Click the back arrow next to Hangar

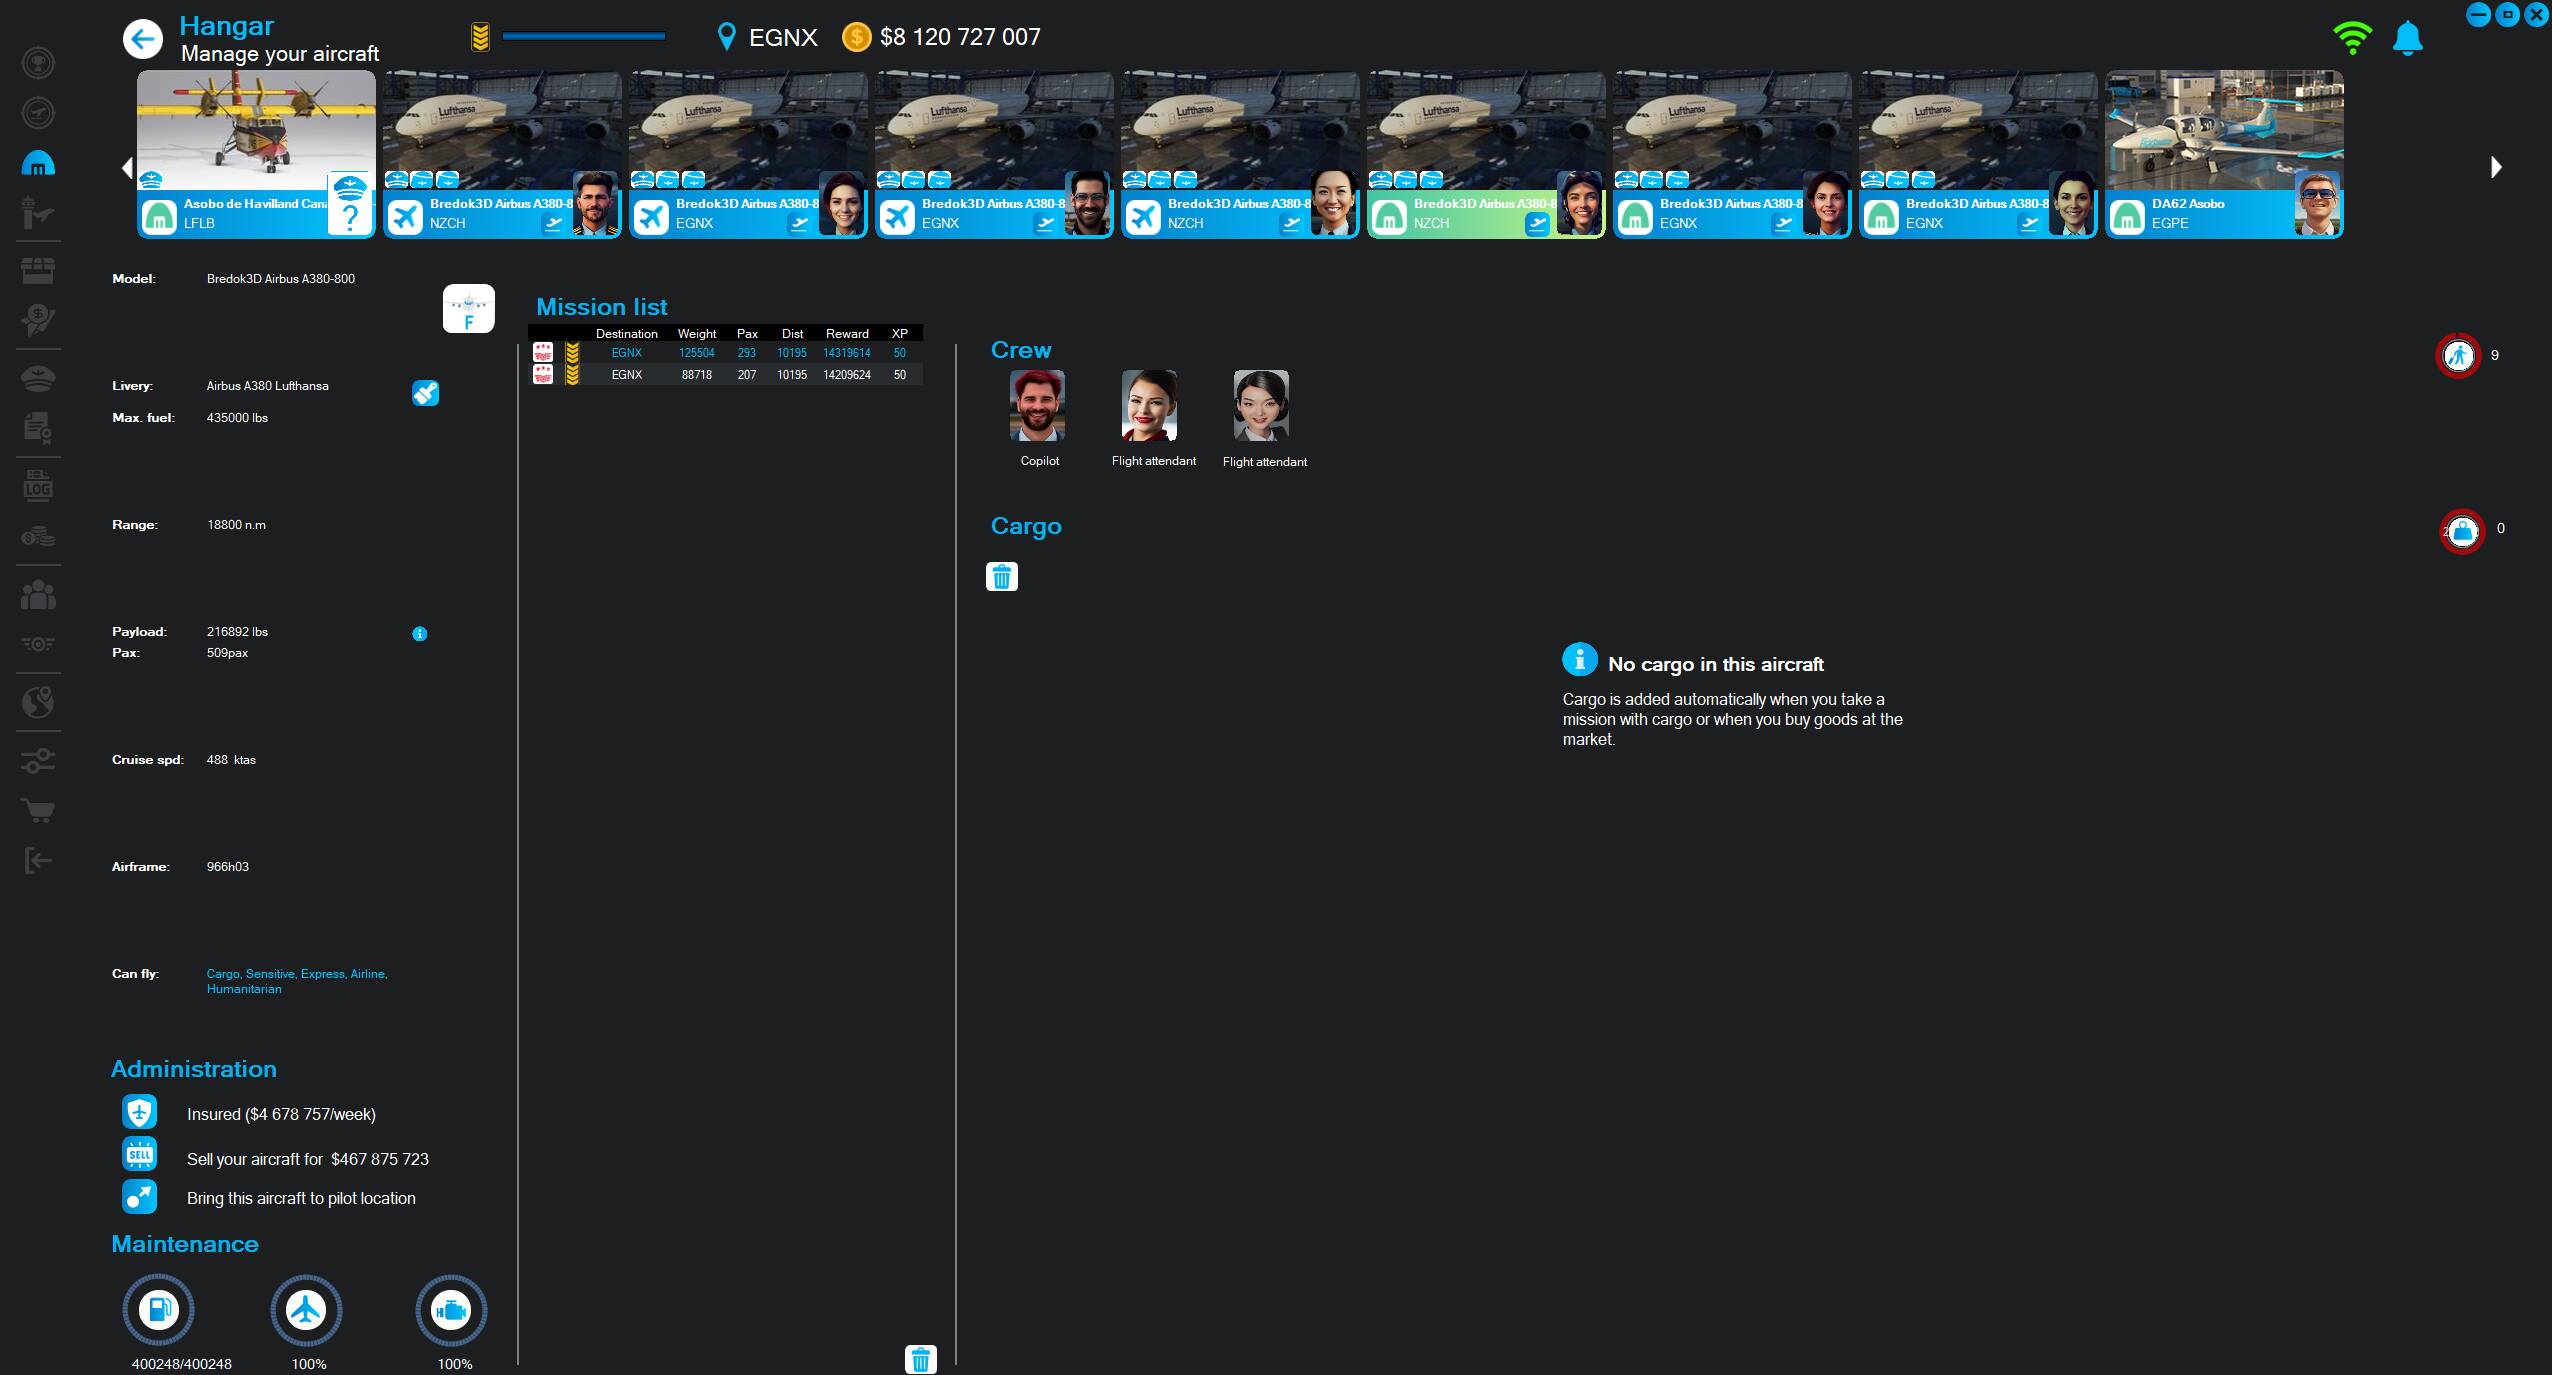(143, 39)
